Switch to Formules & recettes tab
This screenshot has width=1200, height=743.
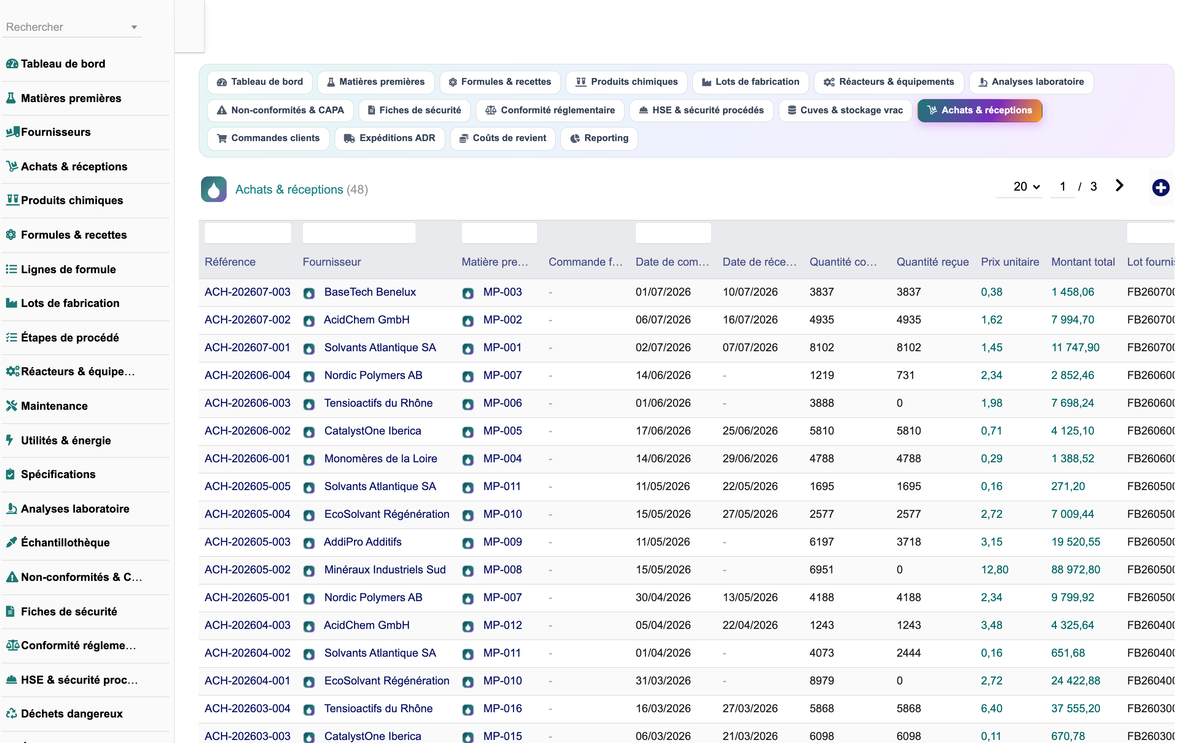(x=500, y=82)
